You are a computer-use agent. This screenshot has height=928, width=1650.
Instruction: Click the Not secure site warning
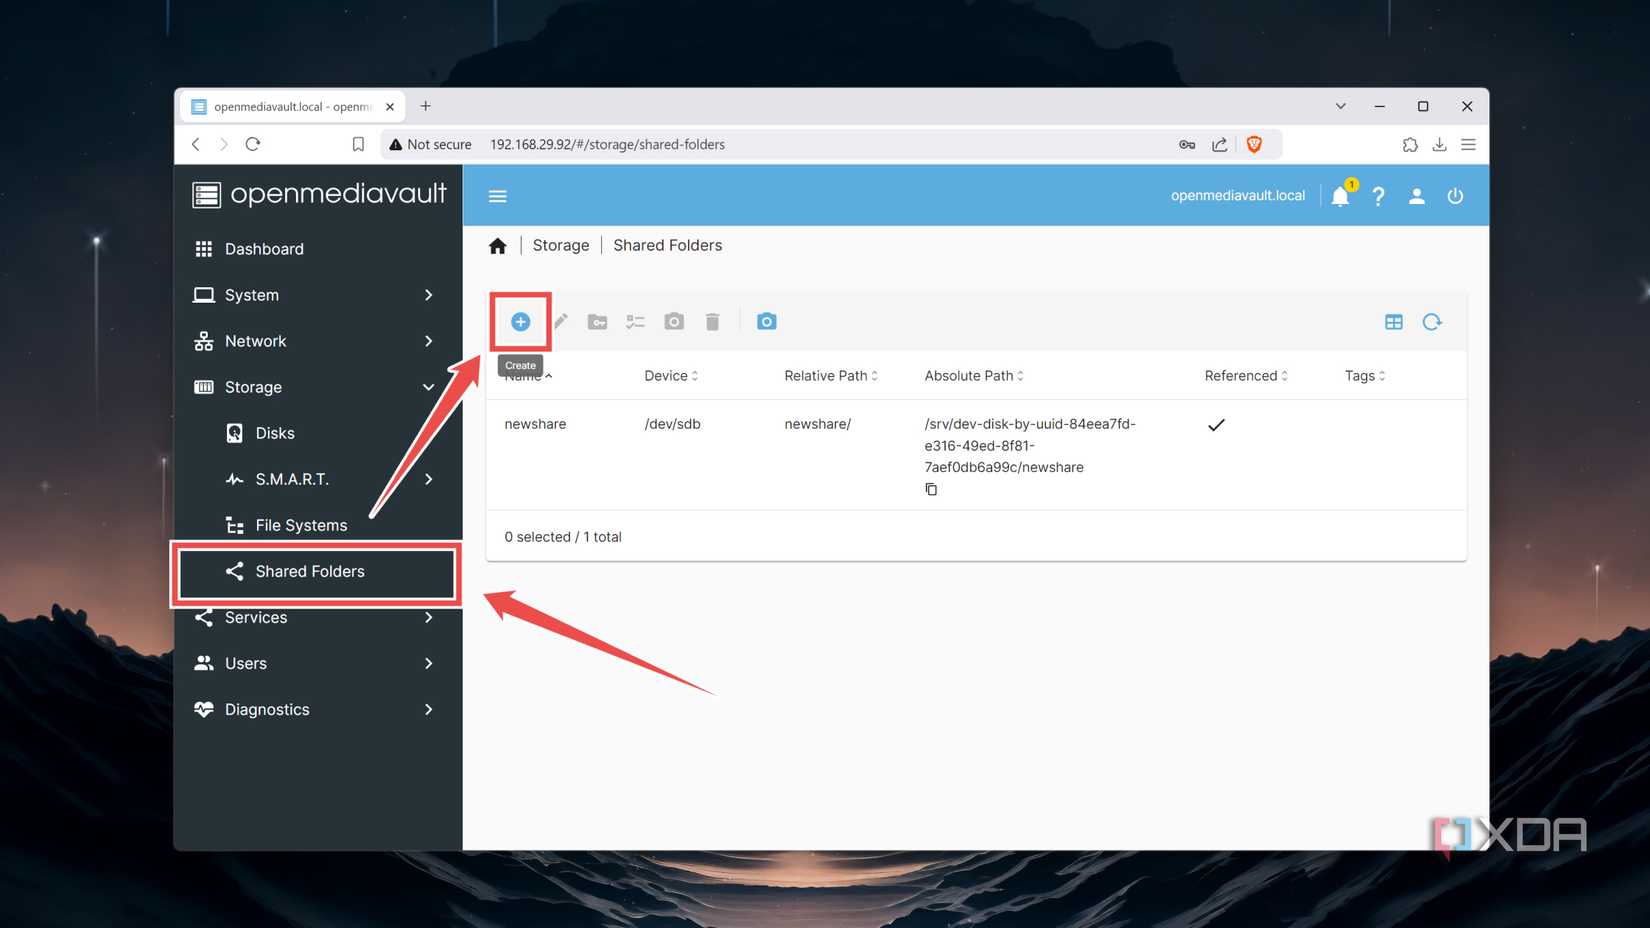click(430, 144)
